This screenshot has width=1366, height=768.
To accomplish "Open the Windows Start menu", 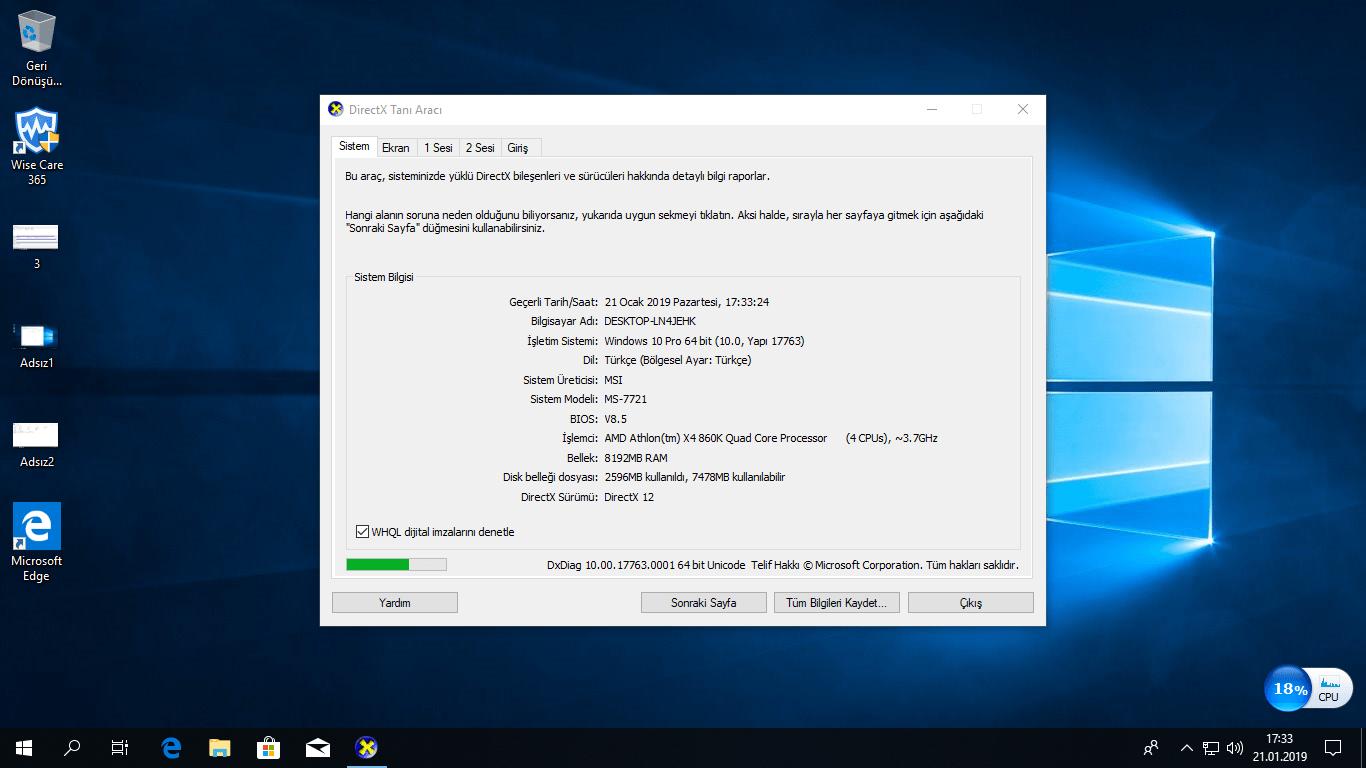I will (x=24, y=747).
